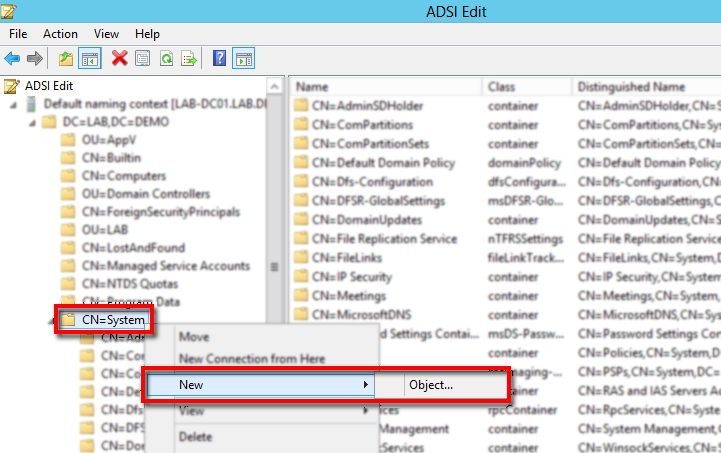Image resolution: width=721 pixels, height=453 pixels.
Task: Choose Object... from the New submenu
Action: pos(431,384)
